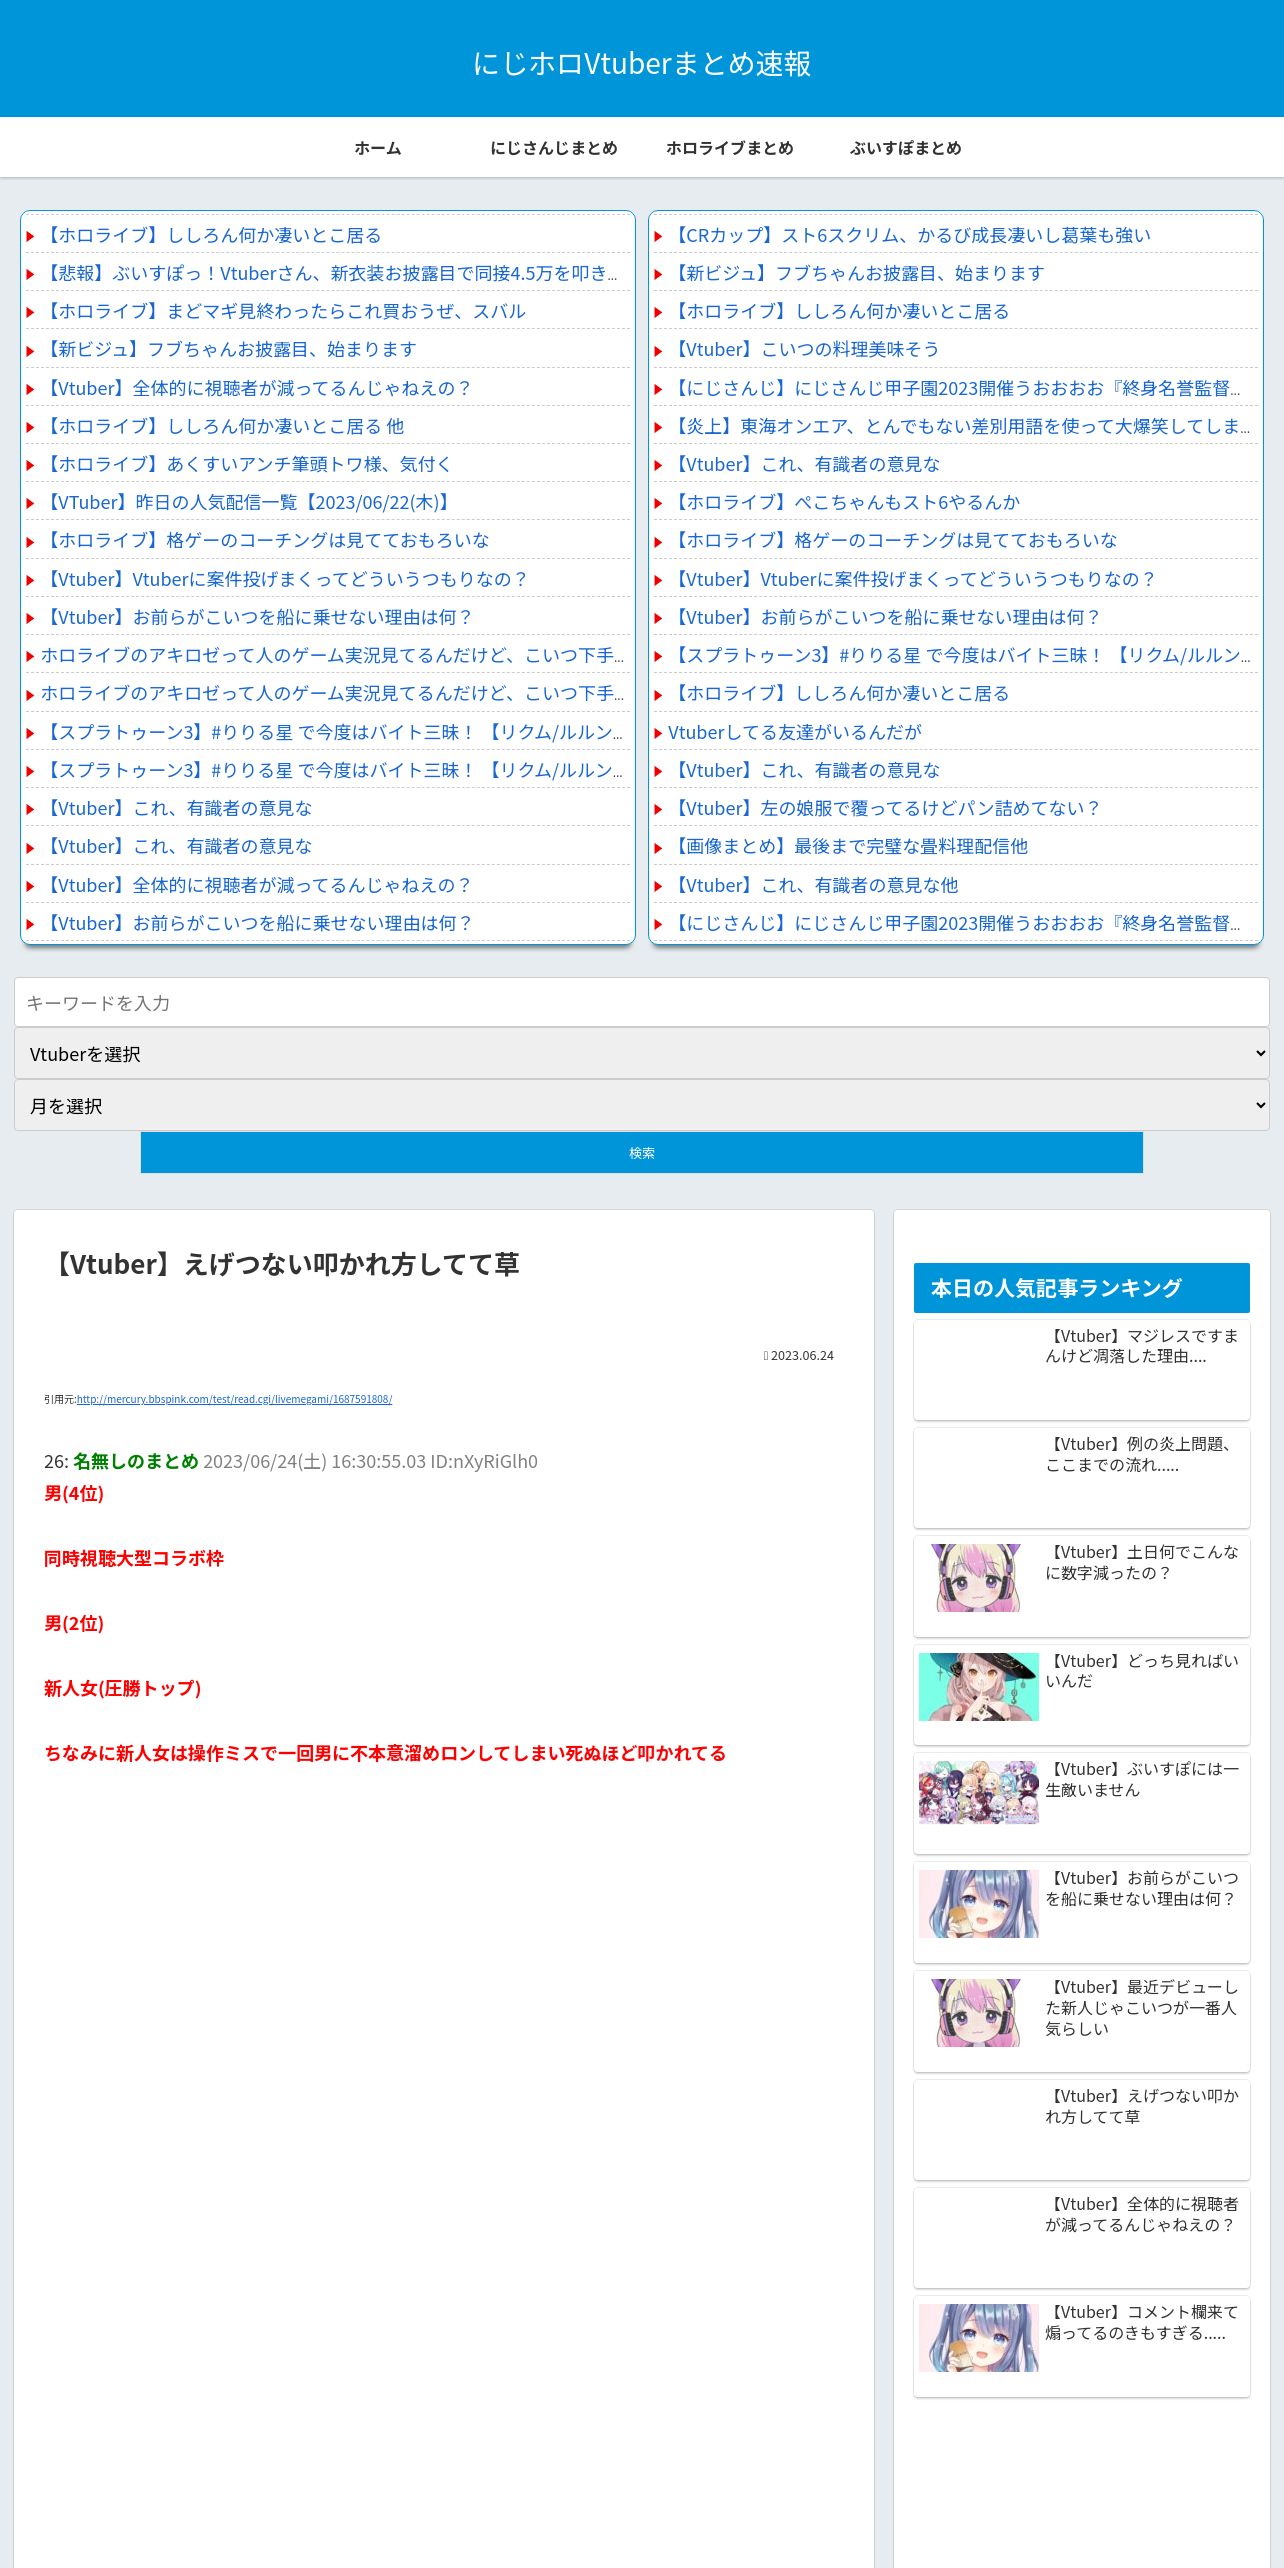This screenshot has height=2568, width=1284.
Task: Open the こいつの料理美味そう headline
Action: 804,349
